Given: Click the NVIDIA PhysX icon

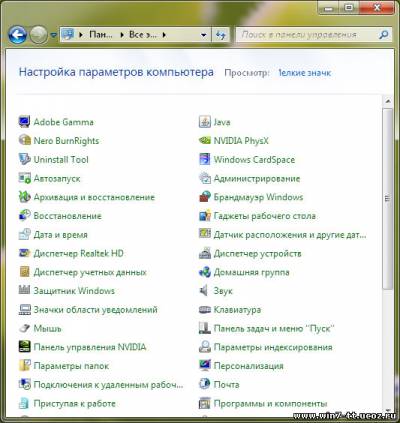Looking at the screenshot, I should tap(205, 140).
